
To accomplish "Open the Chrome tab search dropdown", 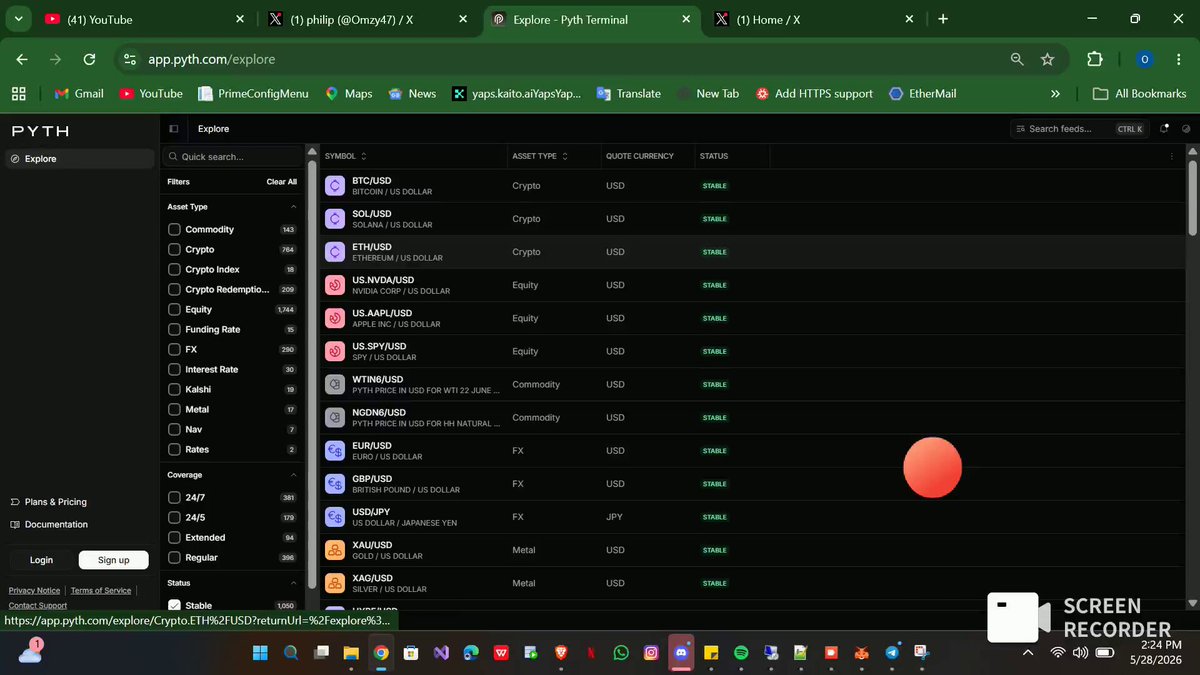I will 18,19.
